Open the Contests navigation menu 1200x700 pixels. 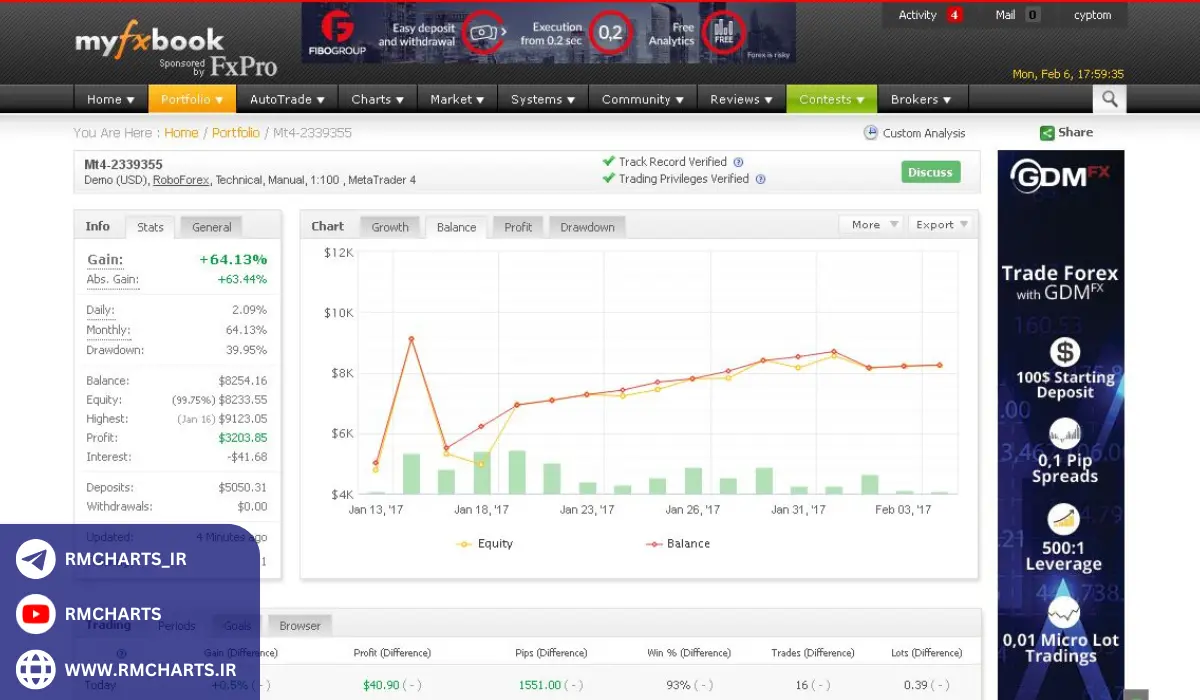coord(831,99)
